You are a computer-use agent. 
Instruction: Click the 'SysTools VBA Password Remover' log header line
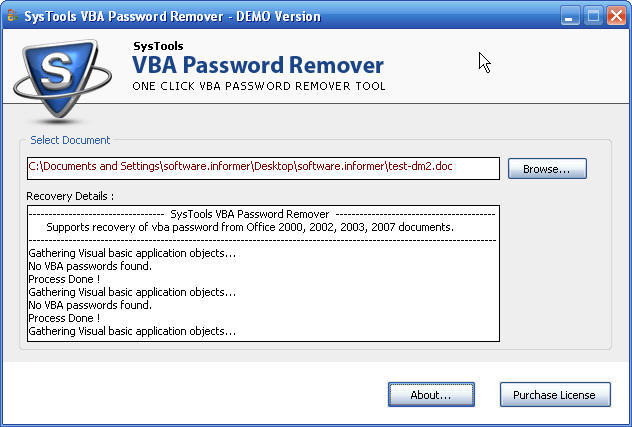(x=250, y=214)
